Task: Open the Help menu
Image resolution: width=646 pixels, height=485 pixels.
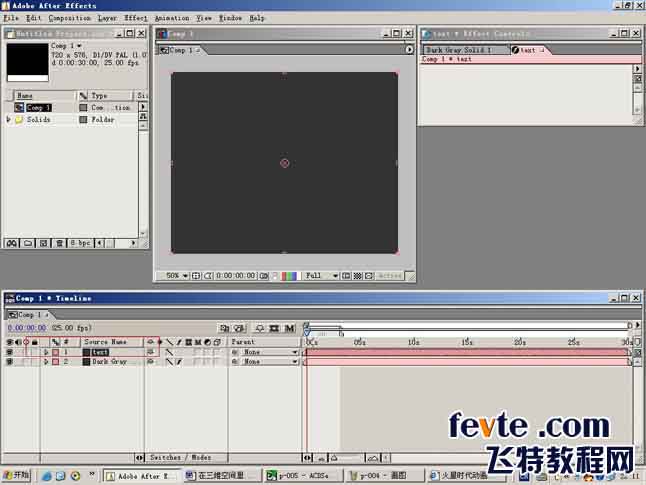Action: [257, 18]
